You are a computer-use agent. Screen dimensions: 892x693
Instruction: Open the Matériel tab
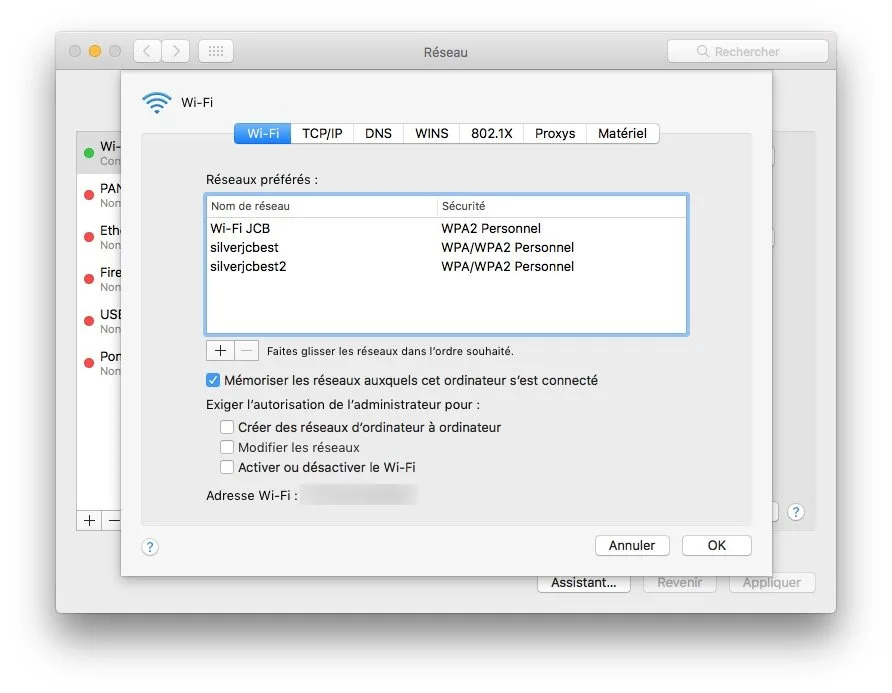622,133
